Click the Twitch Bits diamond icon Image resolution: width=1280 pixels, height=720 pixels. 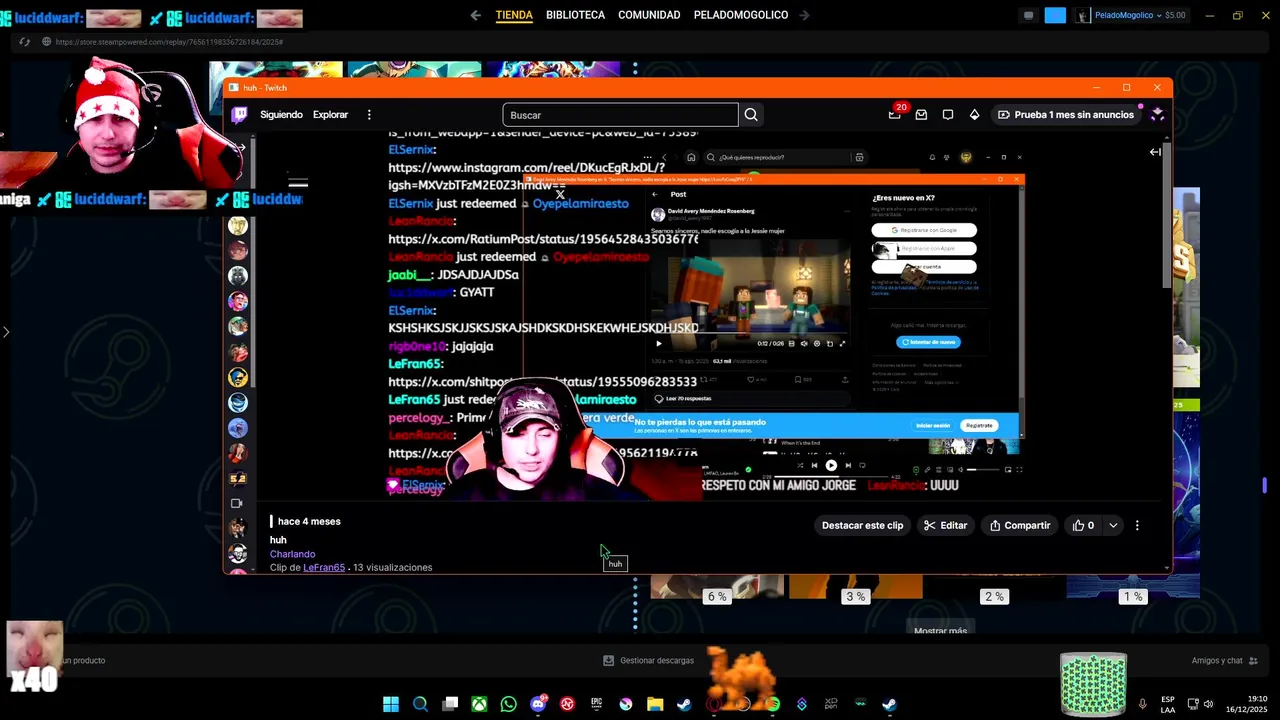click(x=974, y=115)
